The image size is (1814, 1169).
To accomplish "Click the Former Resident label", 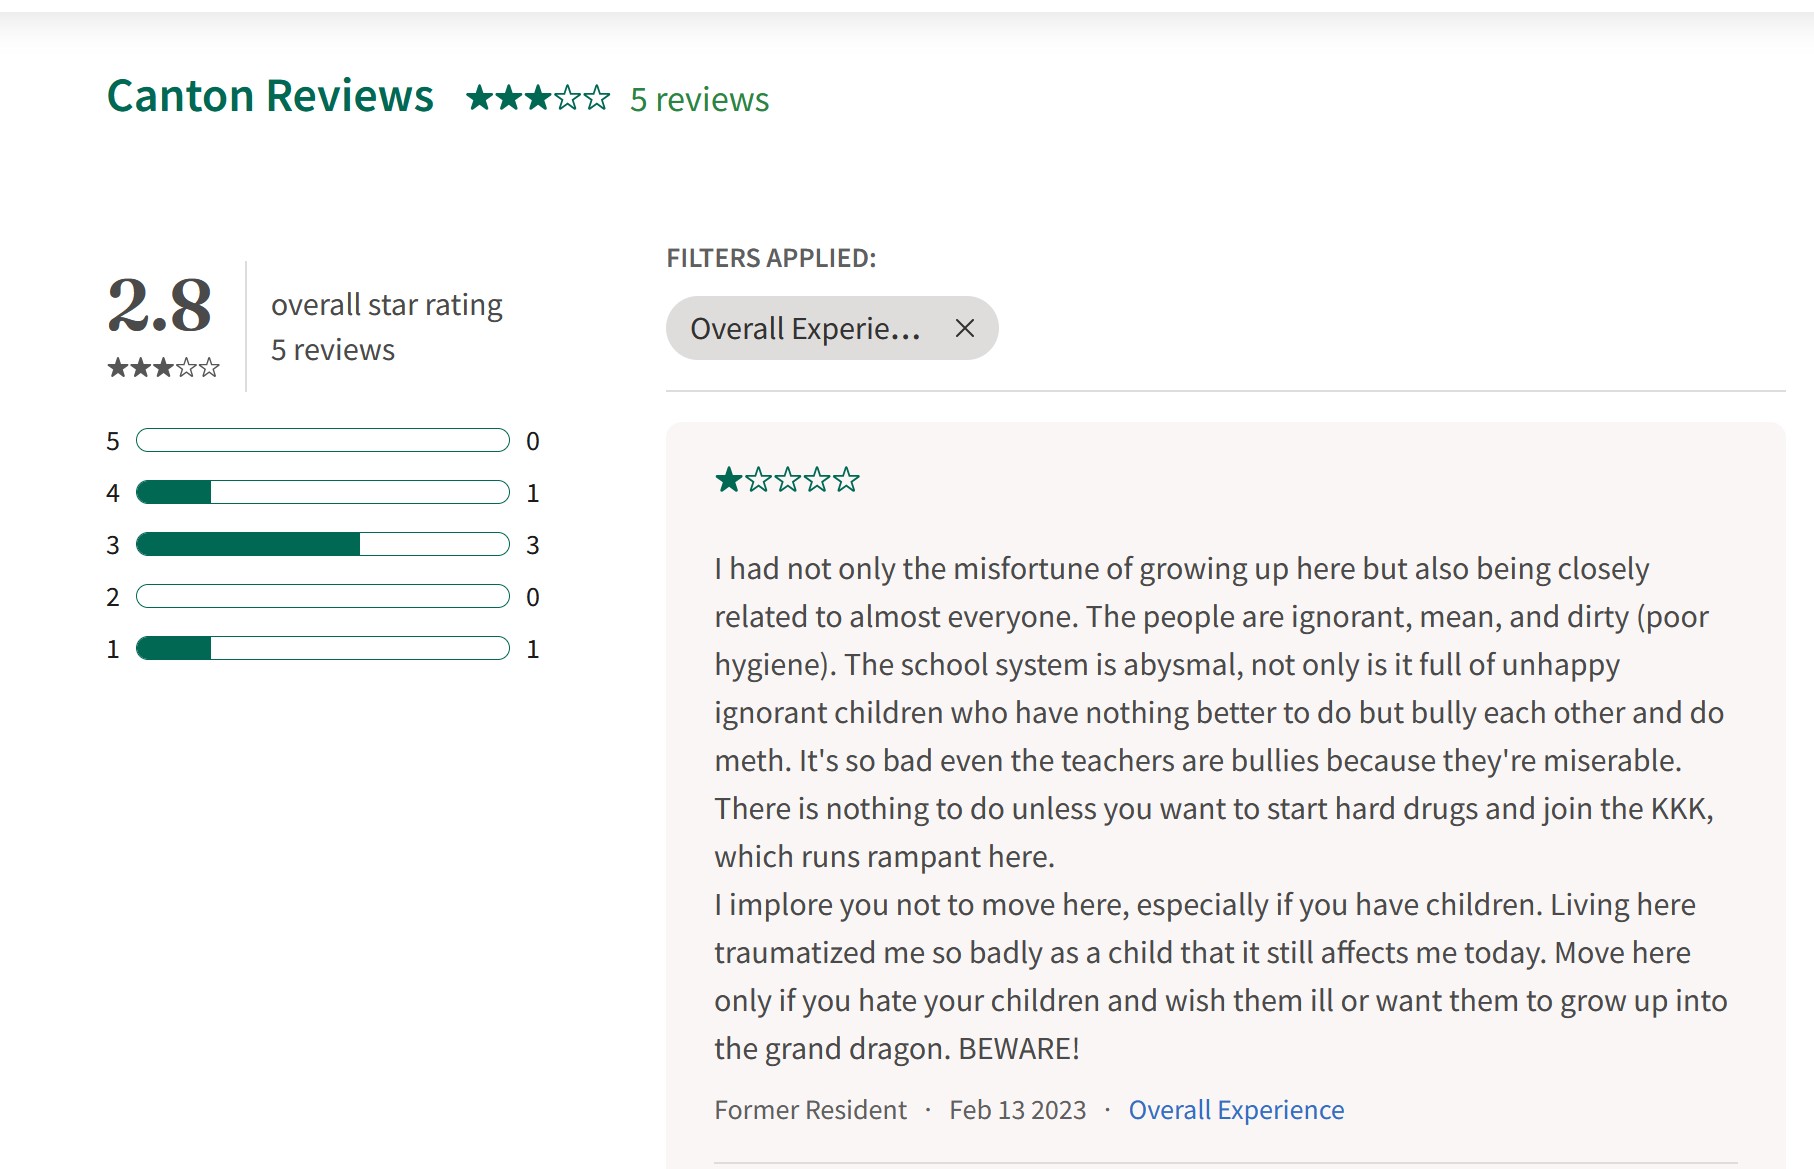I will [810, 1110].
